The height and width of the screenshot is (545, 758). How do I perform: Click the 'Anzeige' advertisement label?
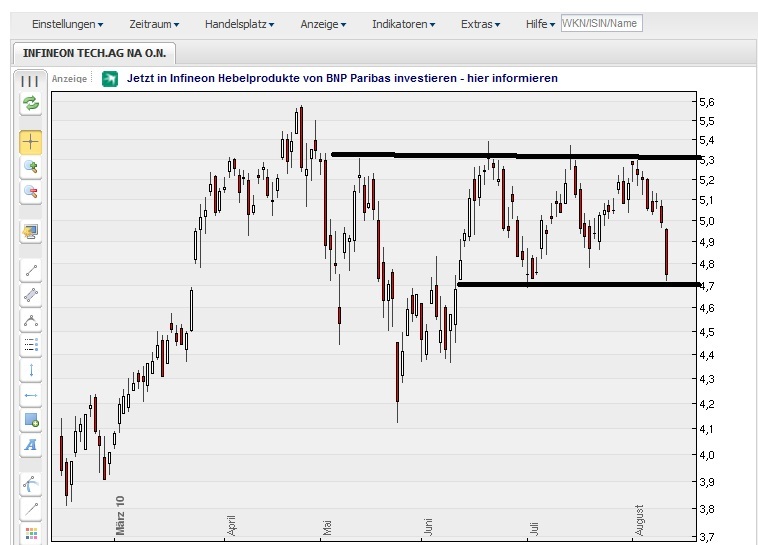pyautogui.click(x=69, y=79)
